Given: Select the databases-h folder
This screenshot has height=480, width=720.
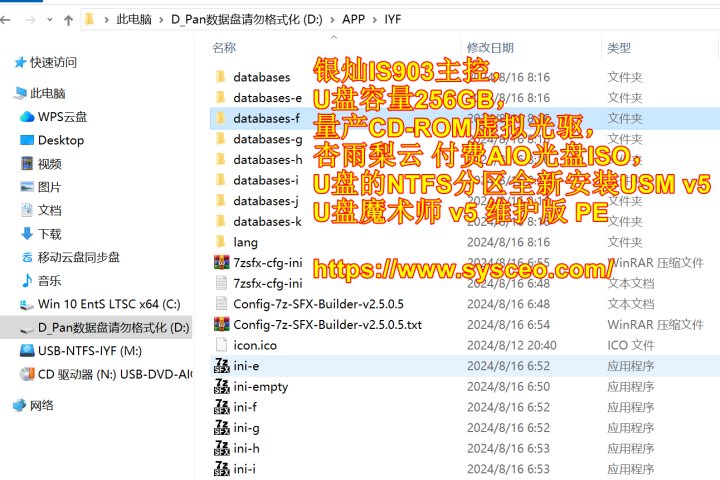Looking at the screenshot, I should click(x=268, y=160).
